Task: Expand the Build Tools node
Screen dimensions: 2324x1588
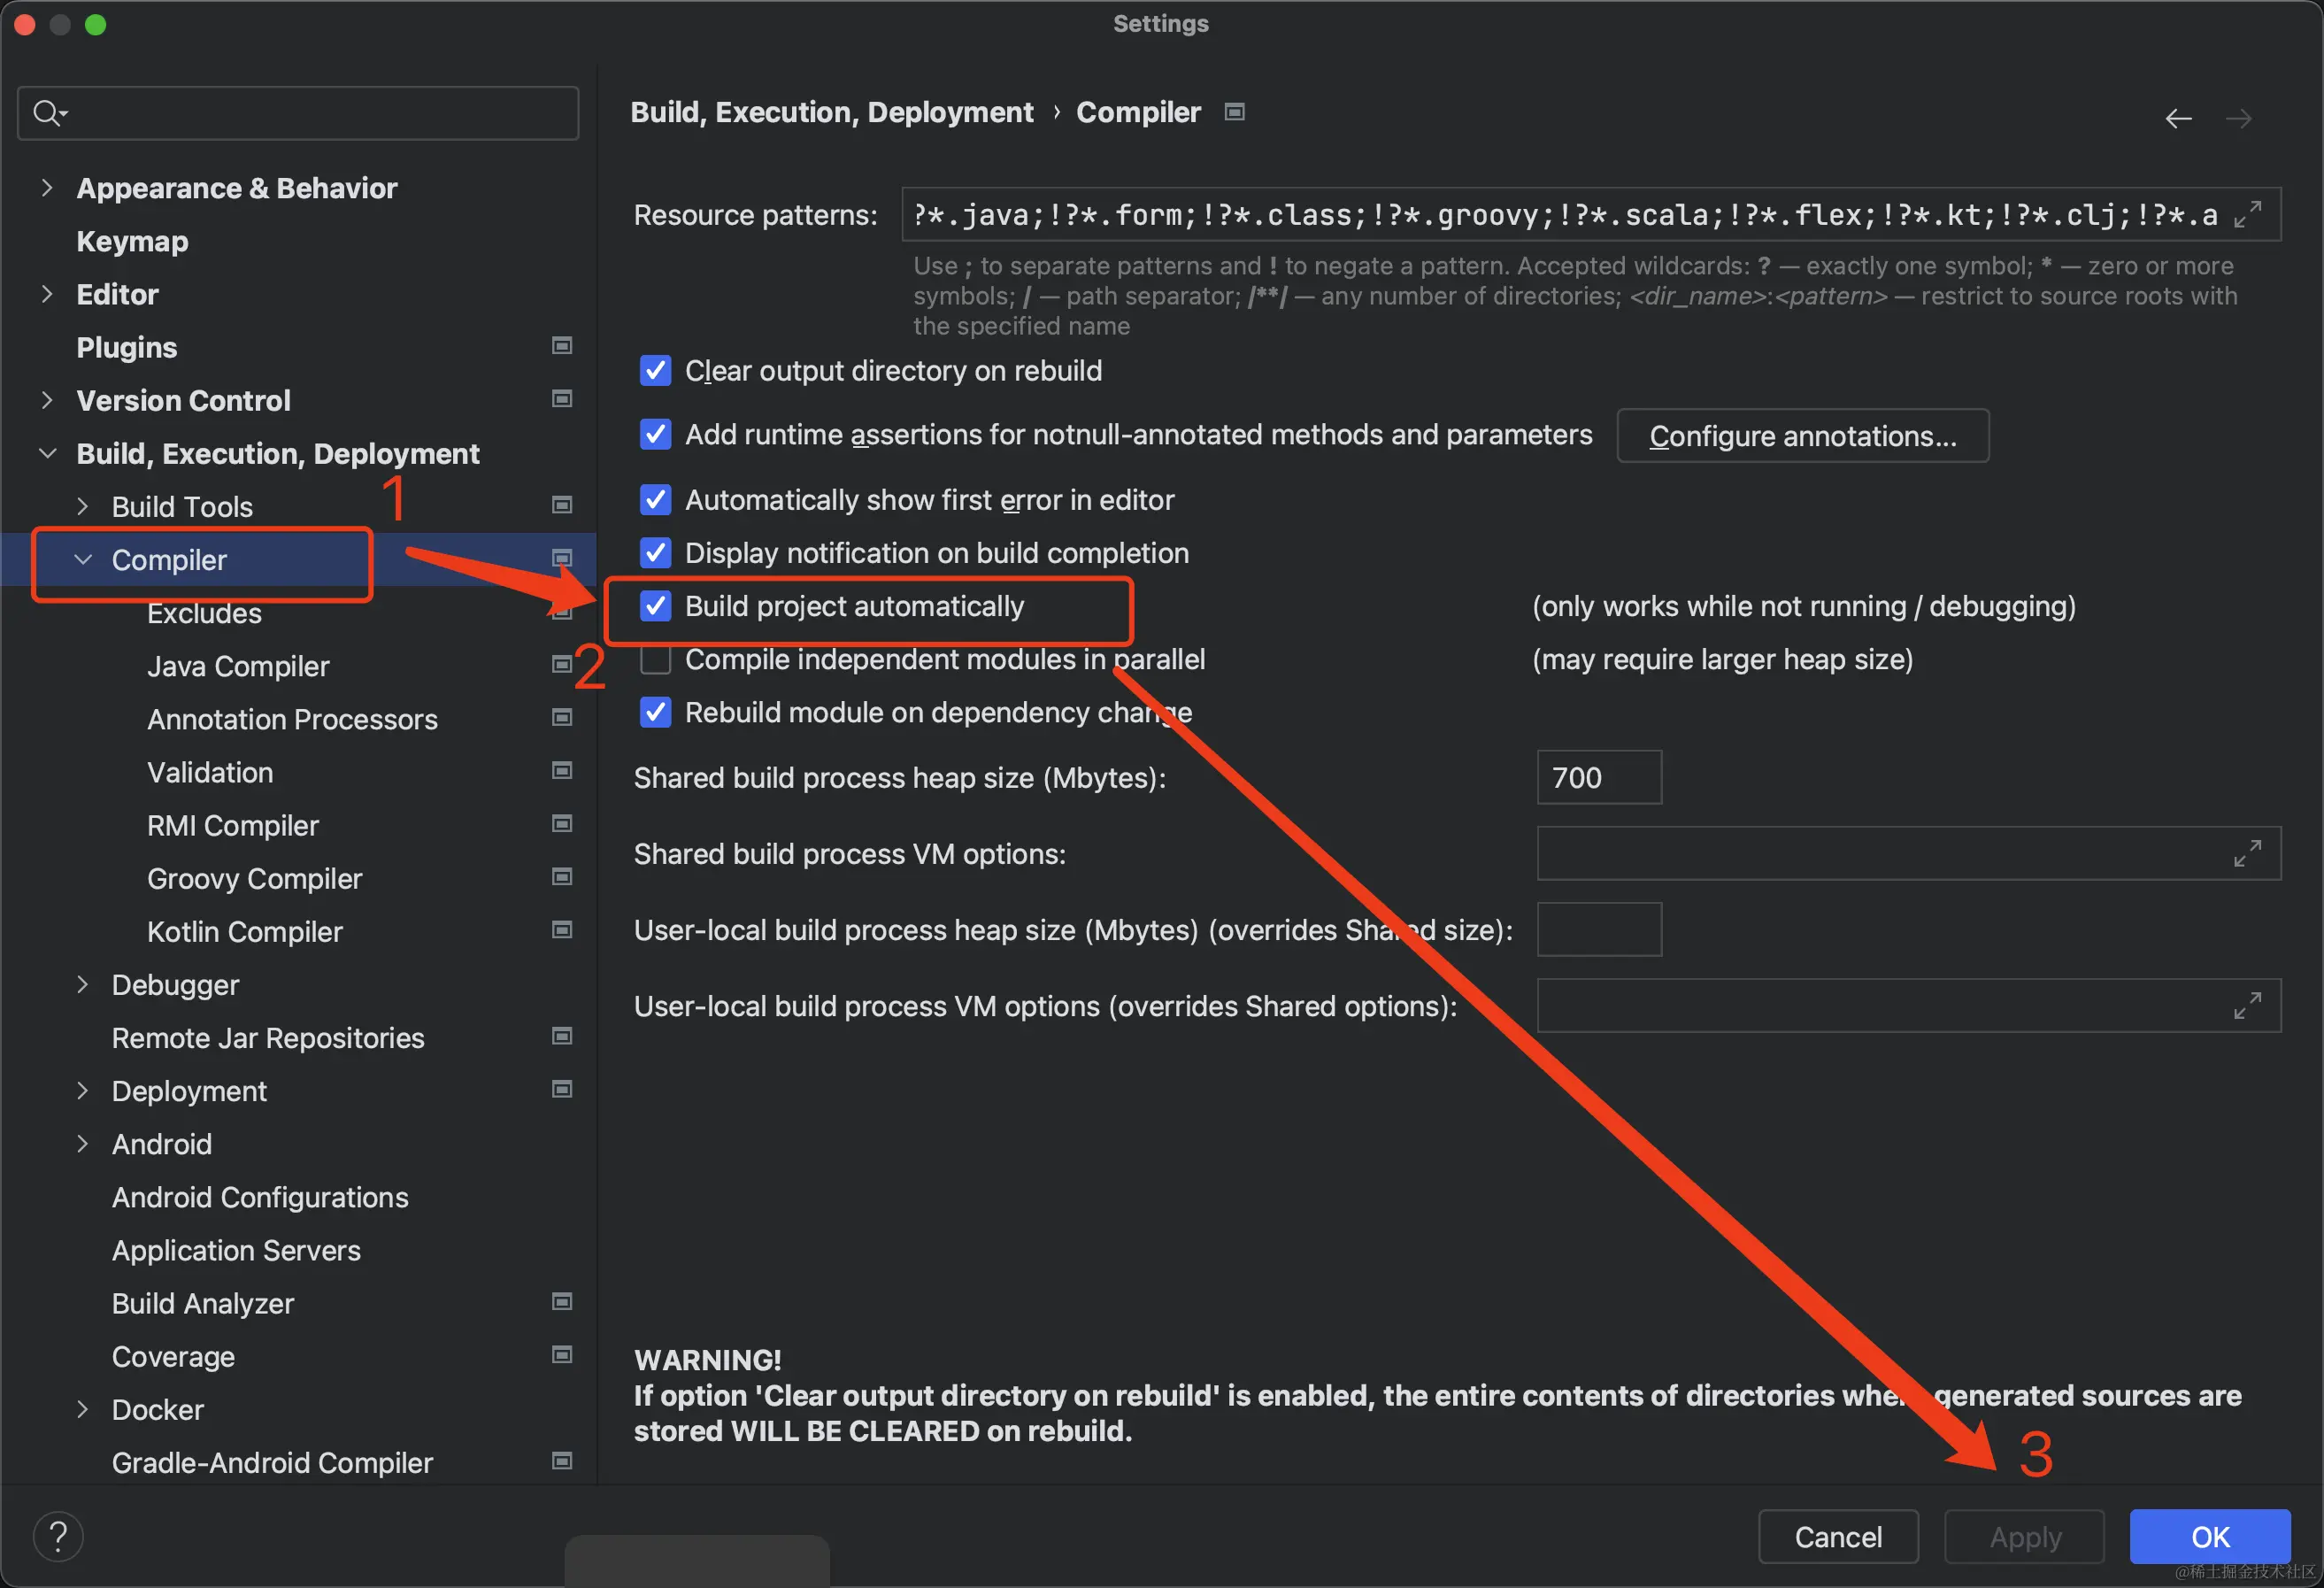Action: click(x=82, y=506)
